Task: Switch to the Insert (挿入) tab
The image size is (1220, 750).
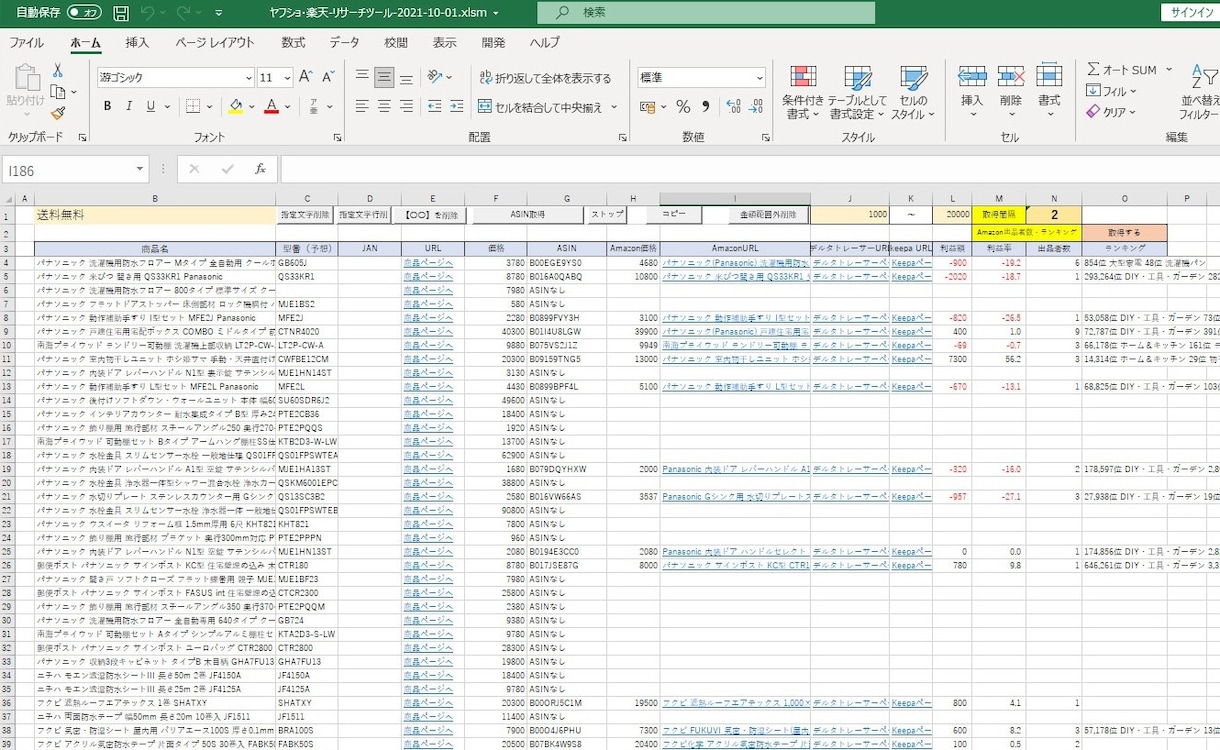Action: pyautogui.click(x=138, y=43)
